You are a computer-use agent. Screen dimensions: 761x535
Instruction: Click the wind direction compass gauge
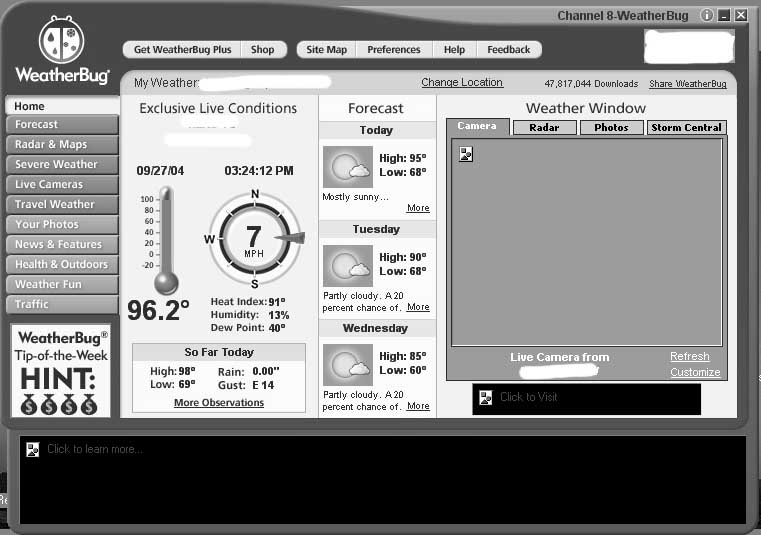pyautogui.click(x=254, y=238)
